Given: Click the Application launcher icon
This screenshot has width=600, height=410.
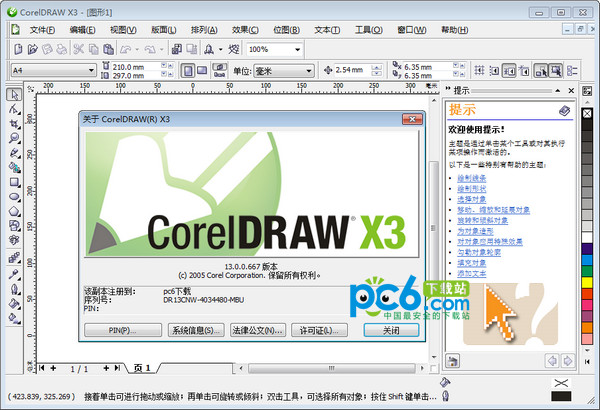Looking at the screenshot, I should point(209,49).
